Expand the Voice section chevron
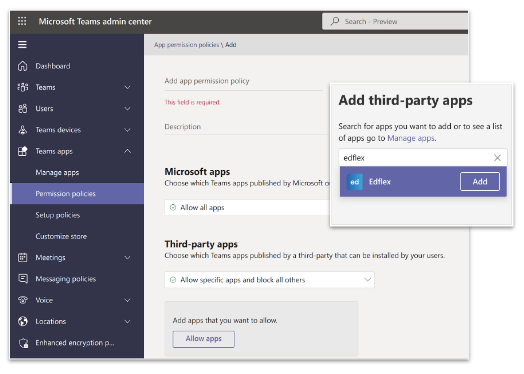 pos(127,300)
